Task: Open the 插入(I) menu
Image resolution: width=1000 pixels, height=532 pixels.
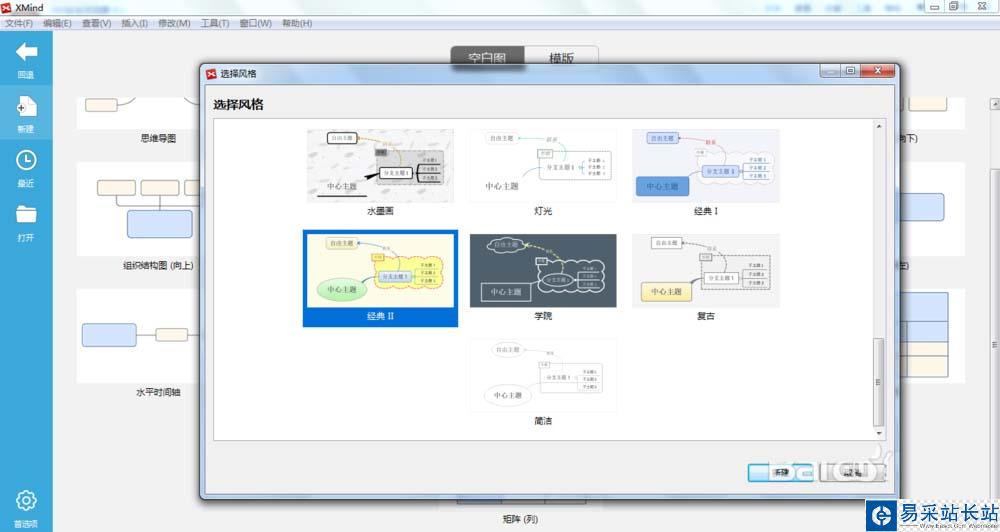Action: 135,23
